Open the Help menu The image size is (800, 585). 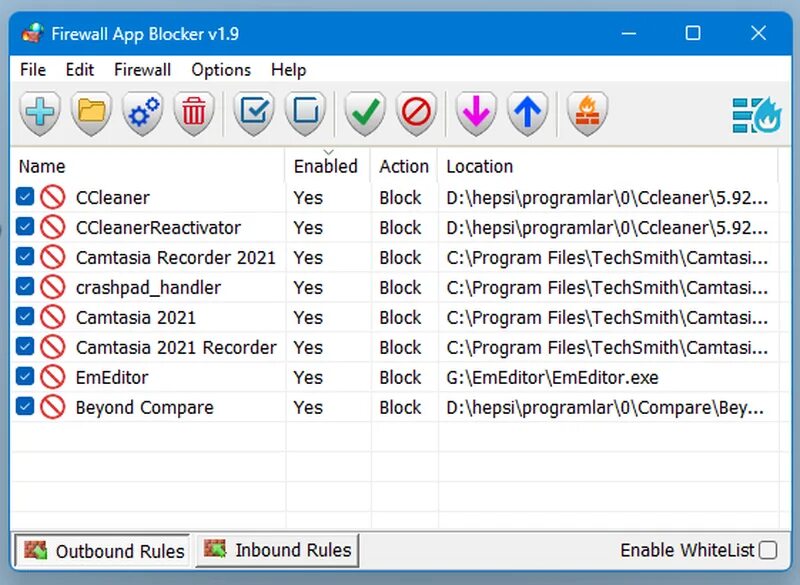pyautogui.click(x=288, y=69)
